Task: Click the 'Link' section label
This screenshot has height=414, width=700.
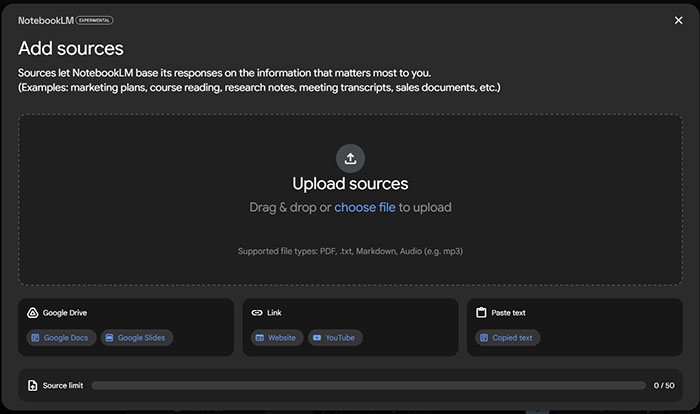Action: point(274,313)
